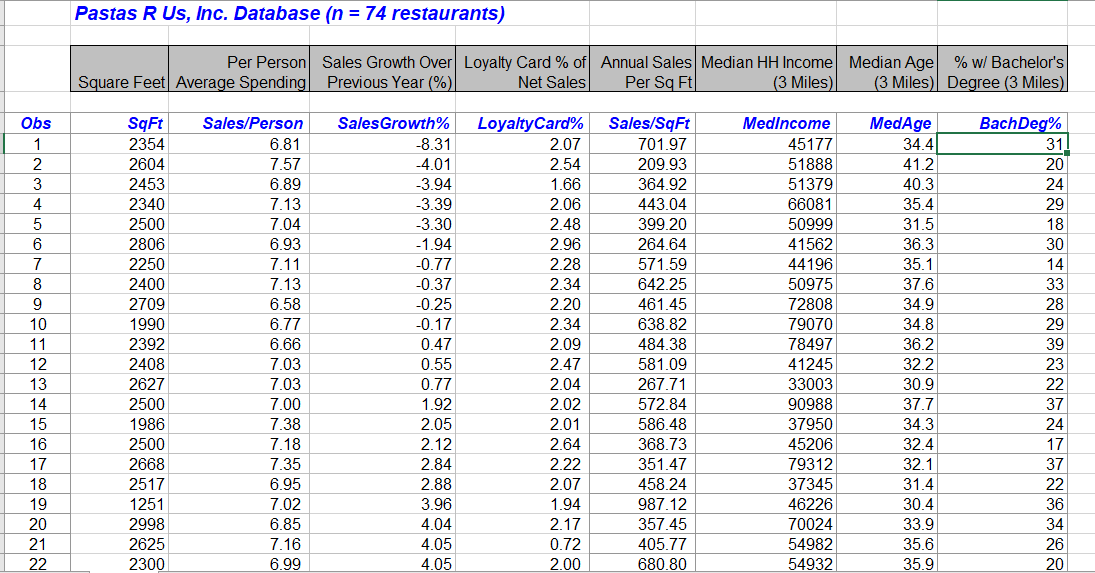
Task: Click 'Annual Sales Per Sq Ft' header
Action: pyautogui.click(x=642, y=69)
